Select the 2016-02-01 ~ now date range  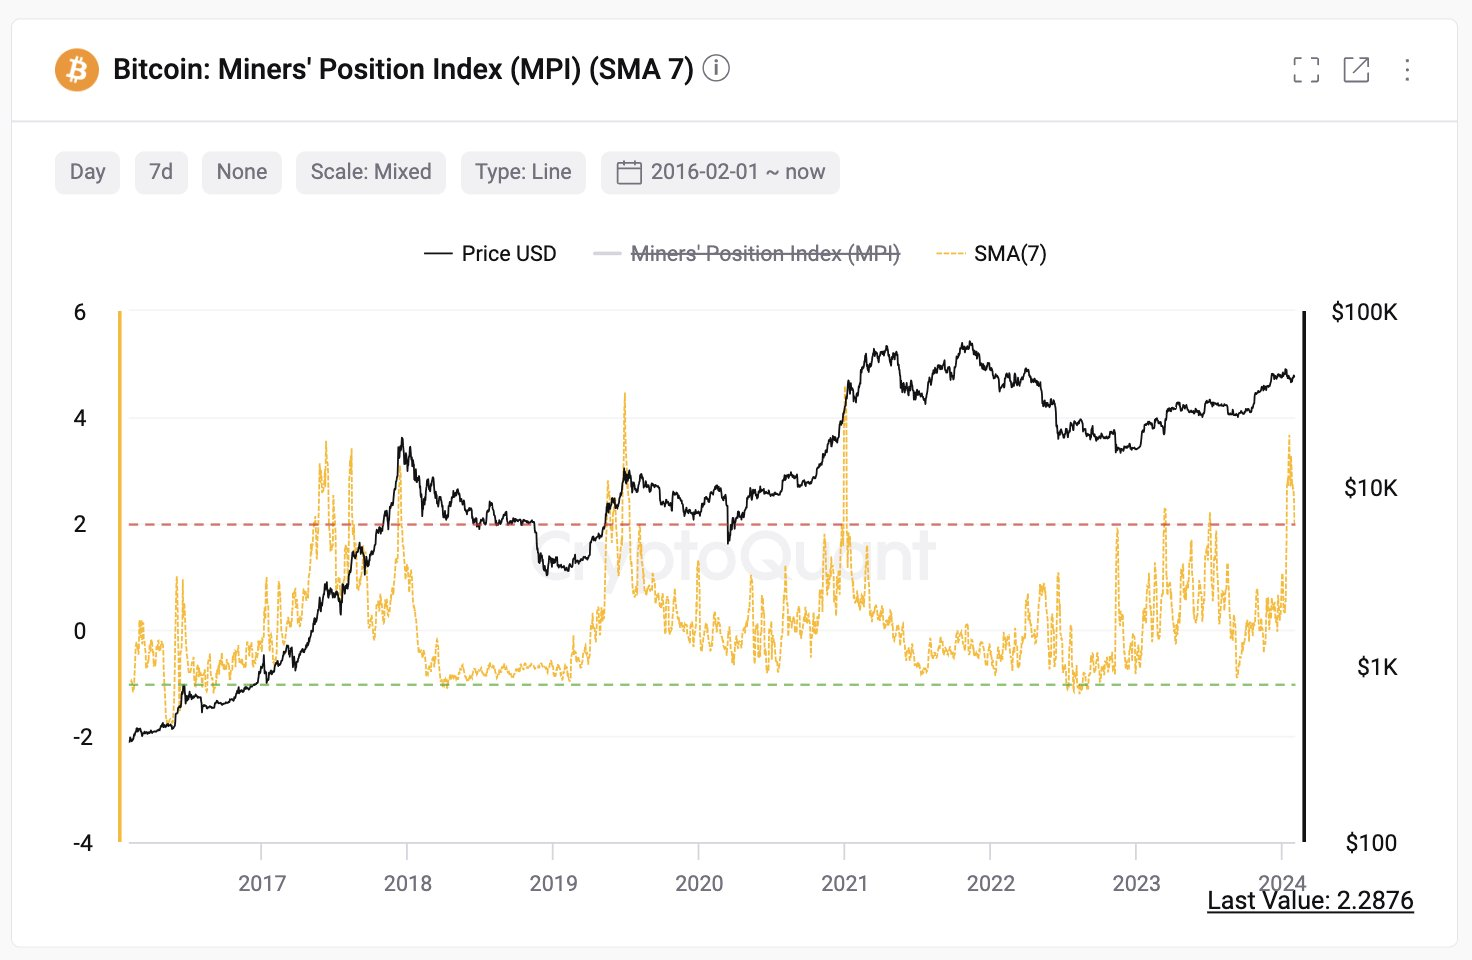(x=720, y=172)
